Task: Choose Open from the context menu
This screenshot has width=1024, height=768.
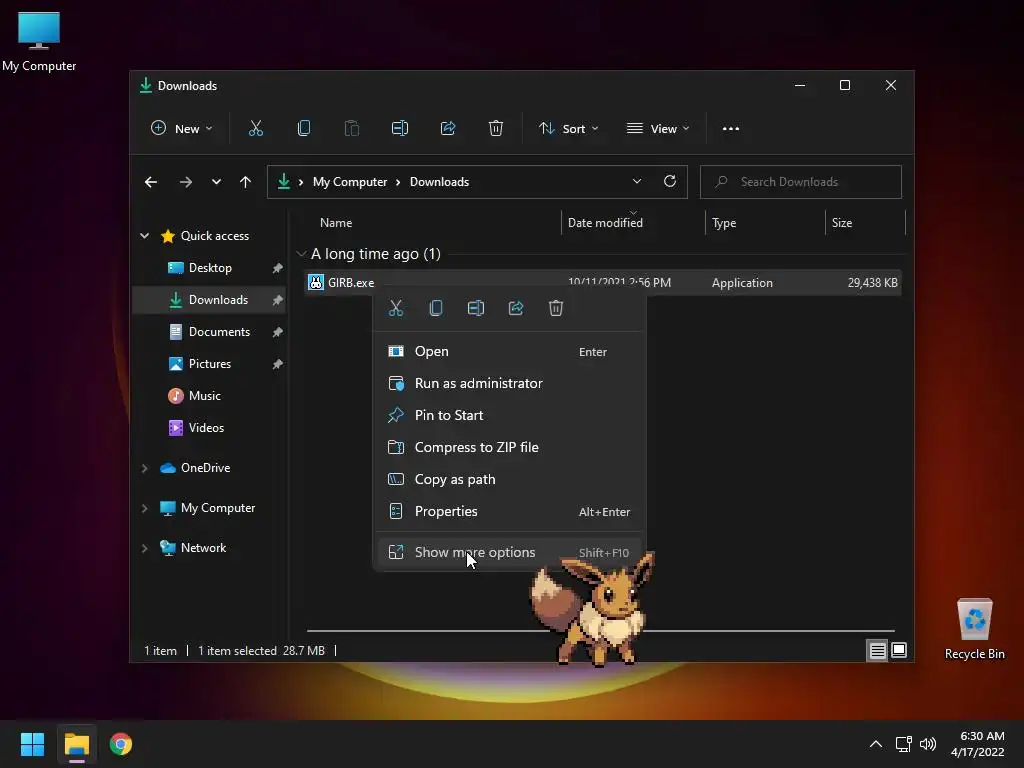Action: [510, 351]
